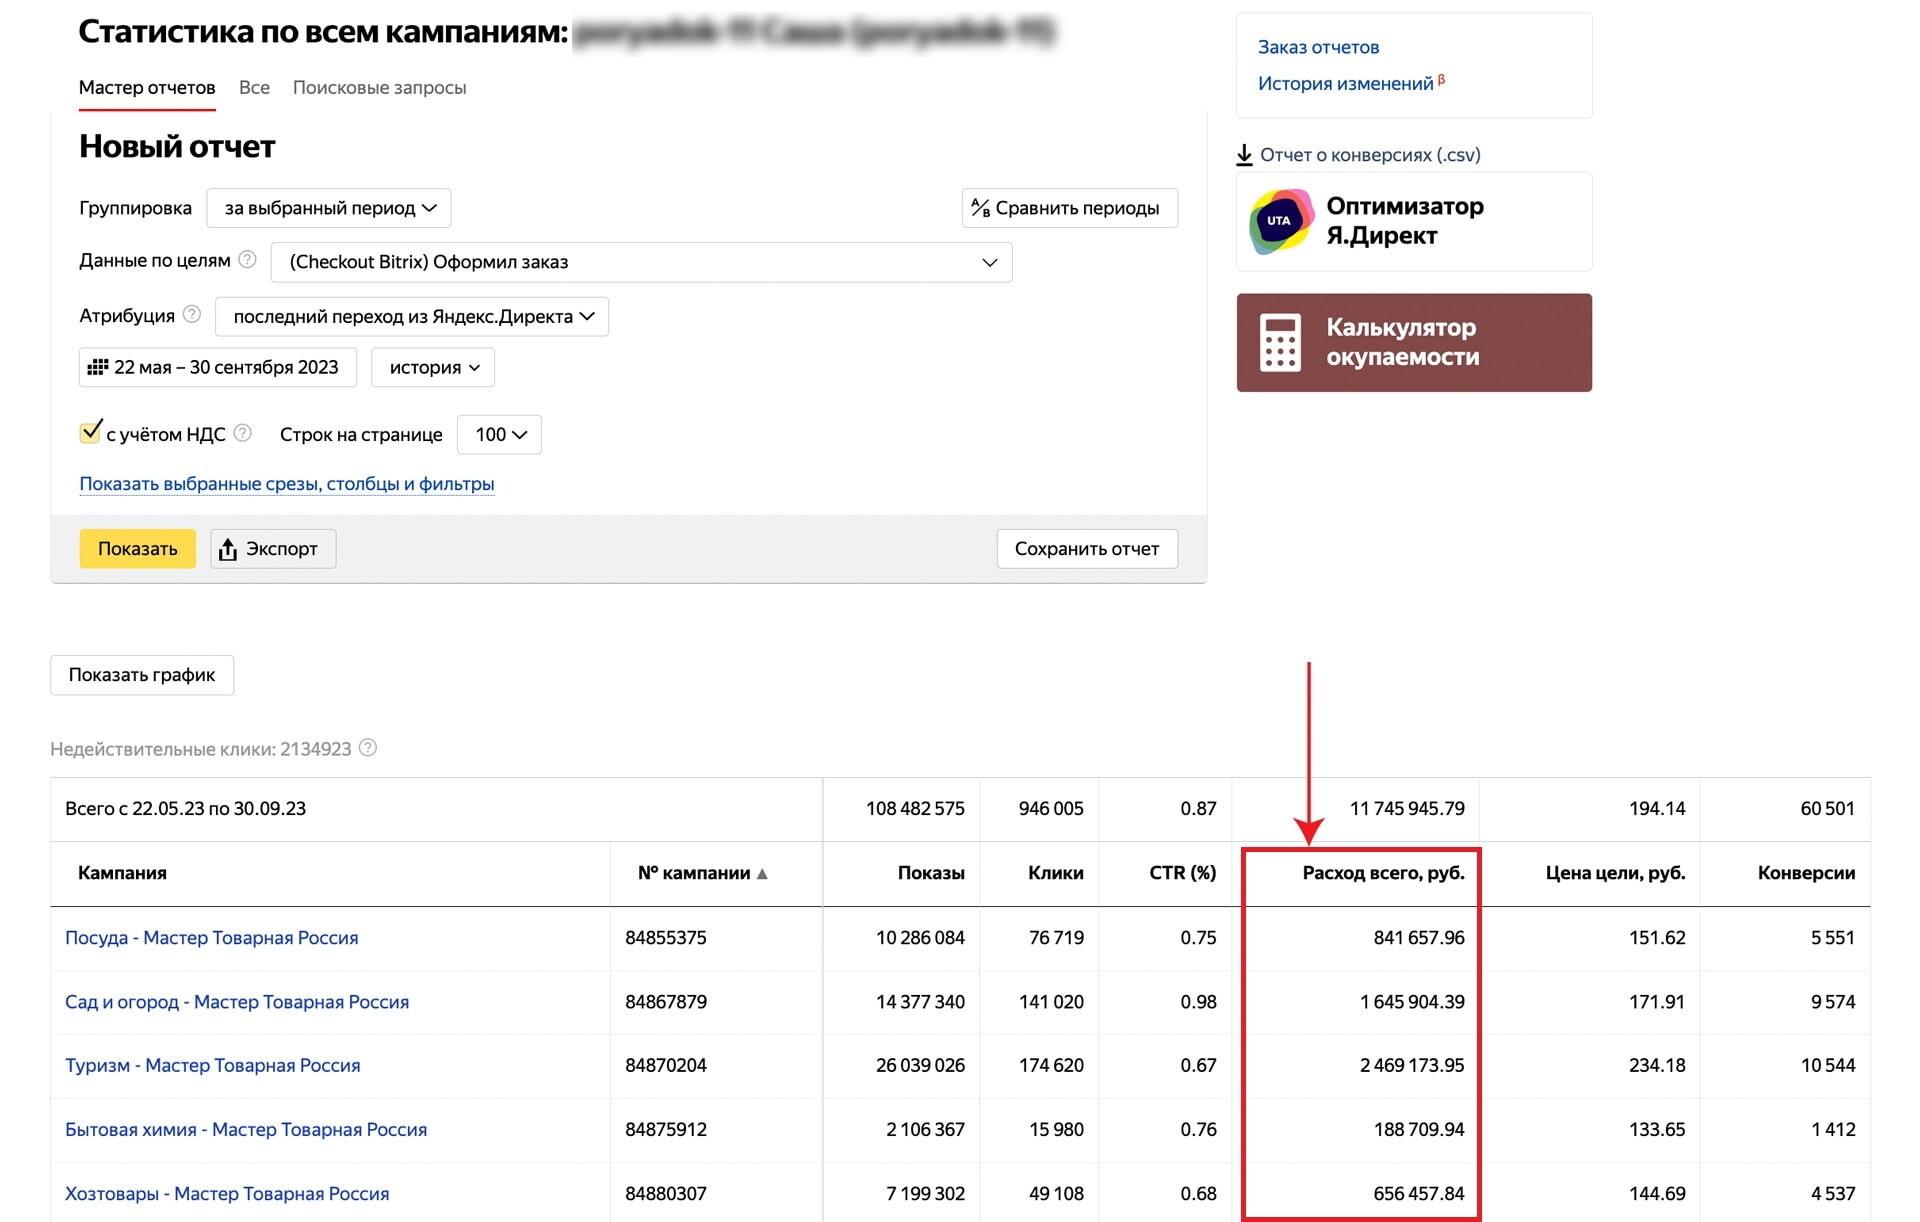Switch to the Мастер отчетов tab
This screenshot has height=1222, width=1920.
coord(147,88)
